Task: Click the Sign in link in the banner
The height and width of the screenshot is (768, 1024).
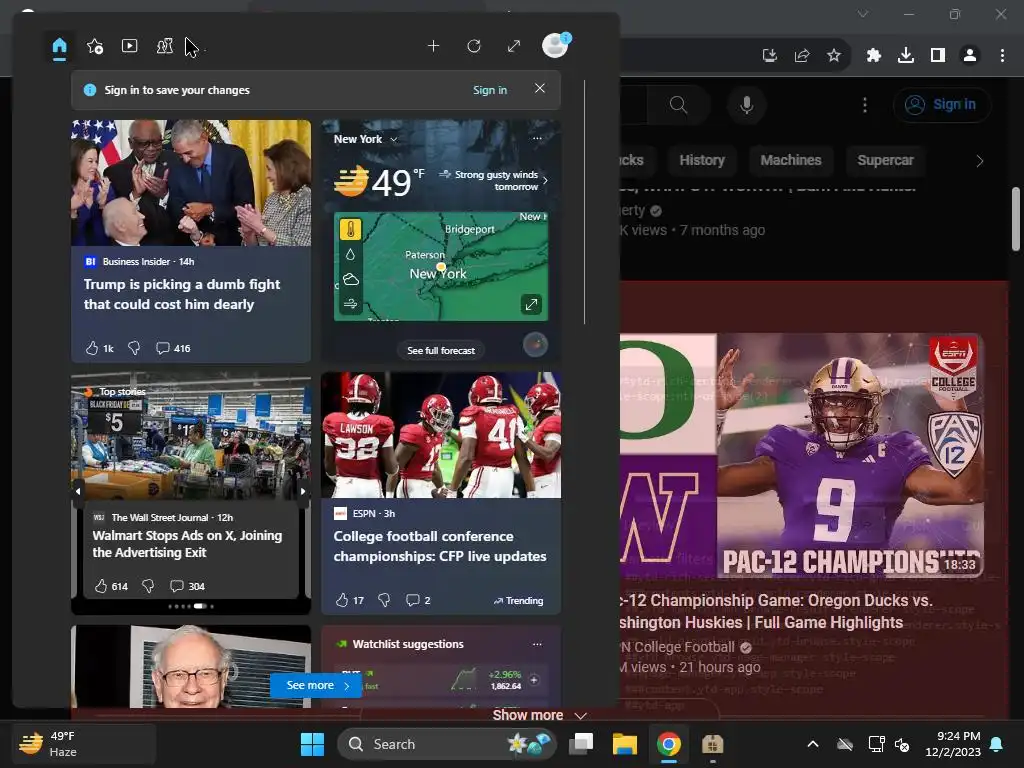Action: tap(490, 90)
